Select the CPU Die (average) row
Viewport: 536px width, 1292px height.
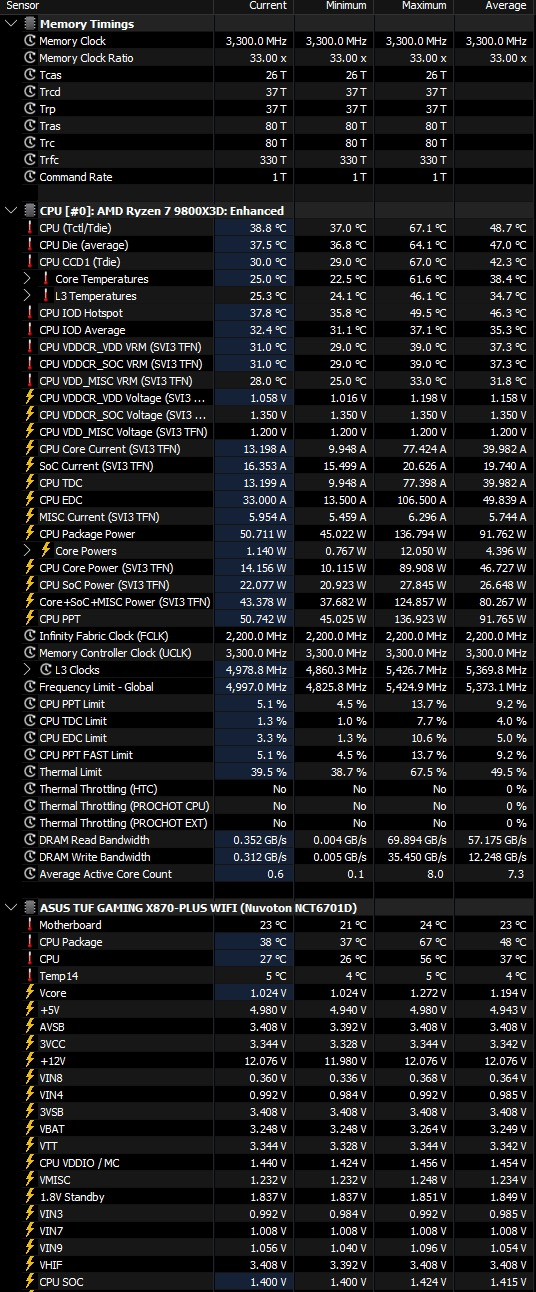268,245
